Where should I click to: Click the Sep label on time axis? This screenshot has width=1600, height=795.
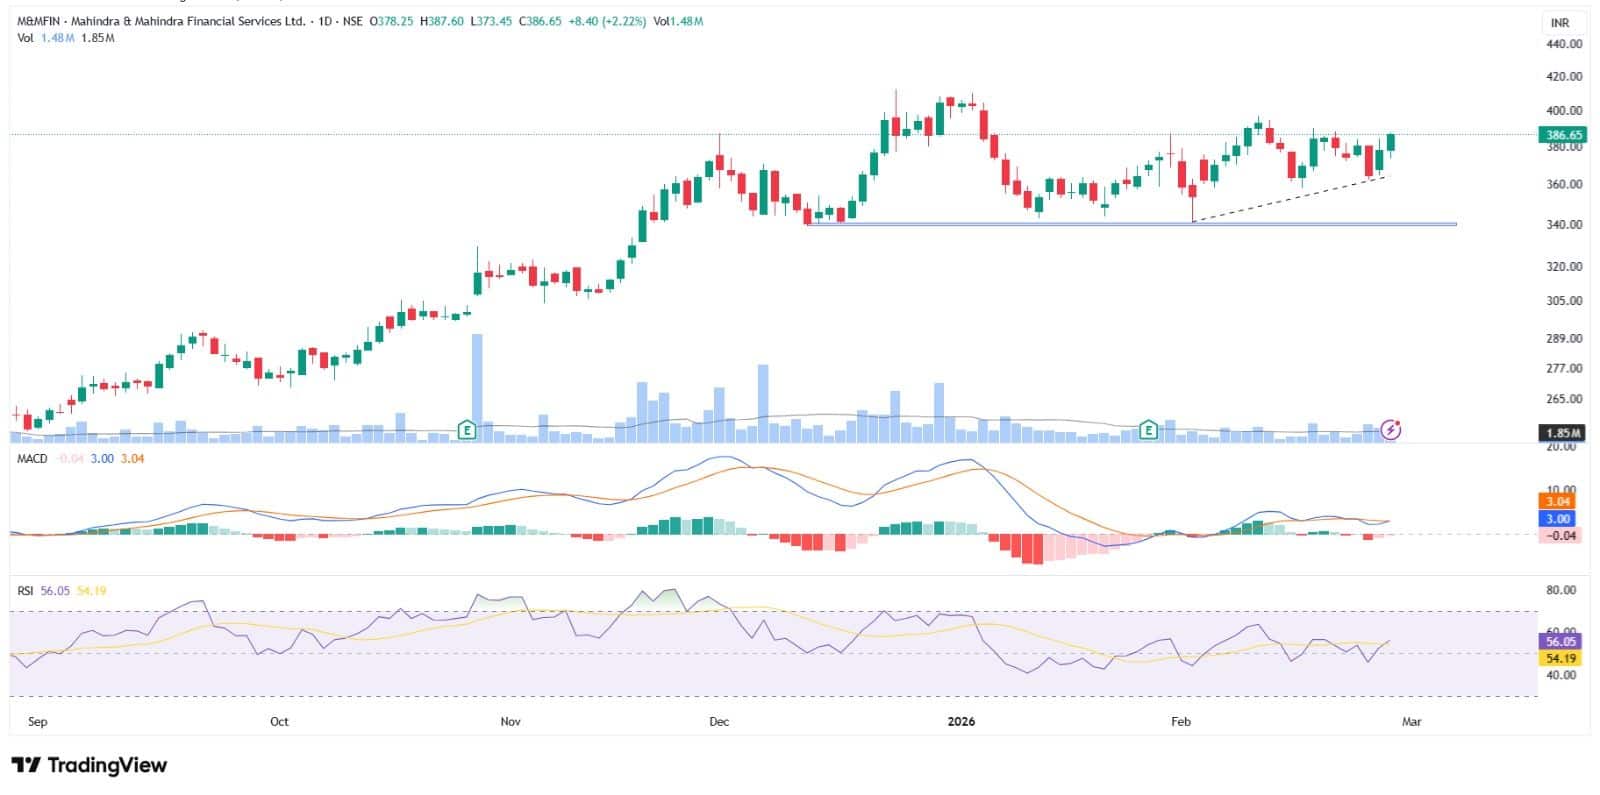[x=37, y=722]
